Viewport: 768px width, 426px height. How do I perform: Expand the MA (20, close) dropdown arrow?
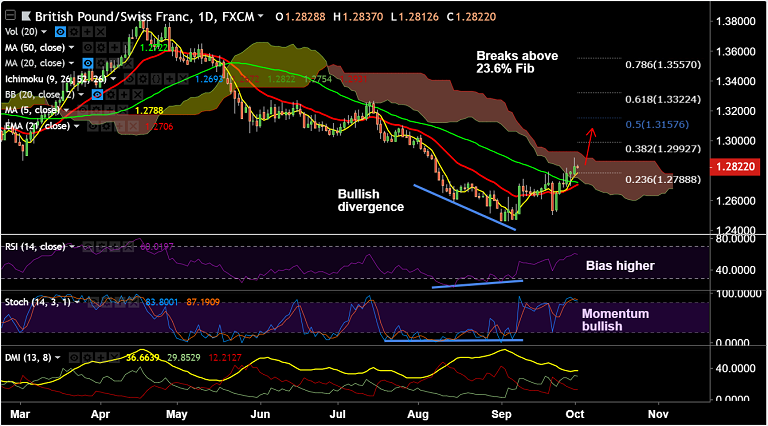point(72,63)
